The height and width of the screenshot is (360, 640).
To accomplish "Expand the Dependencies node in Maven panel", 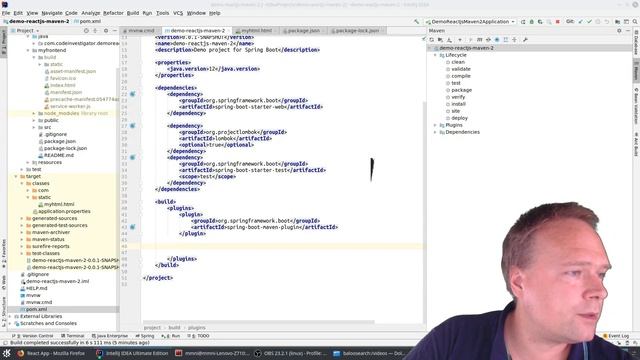I will 436,132.
